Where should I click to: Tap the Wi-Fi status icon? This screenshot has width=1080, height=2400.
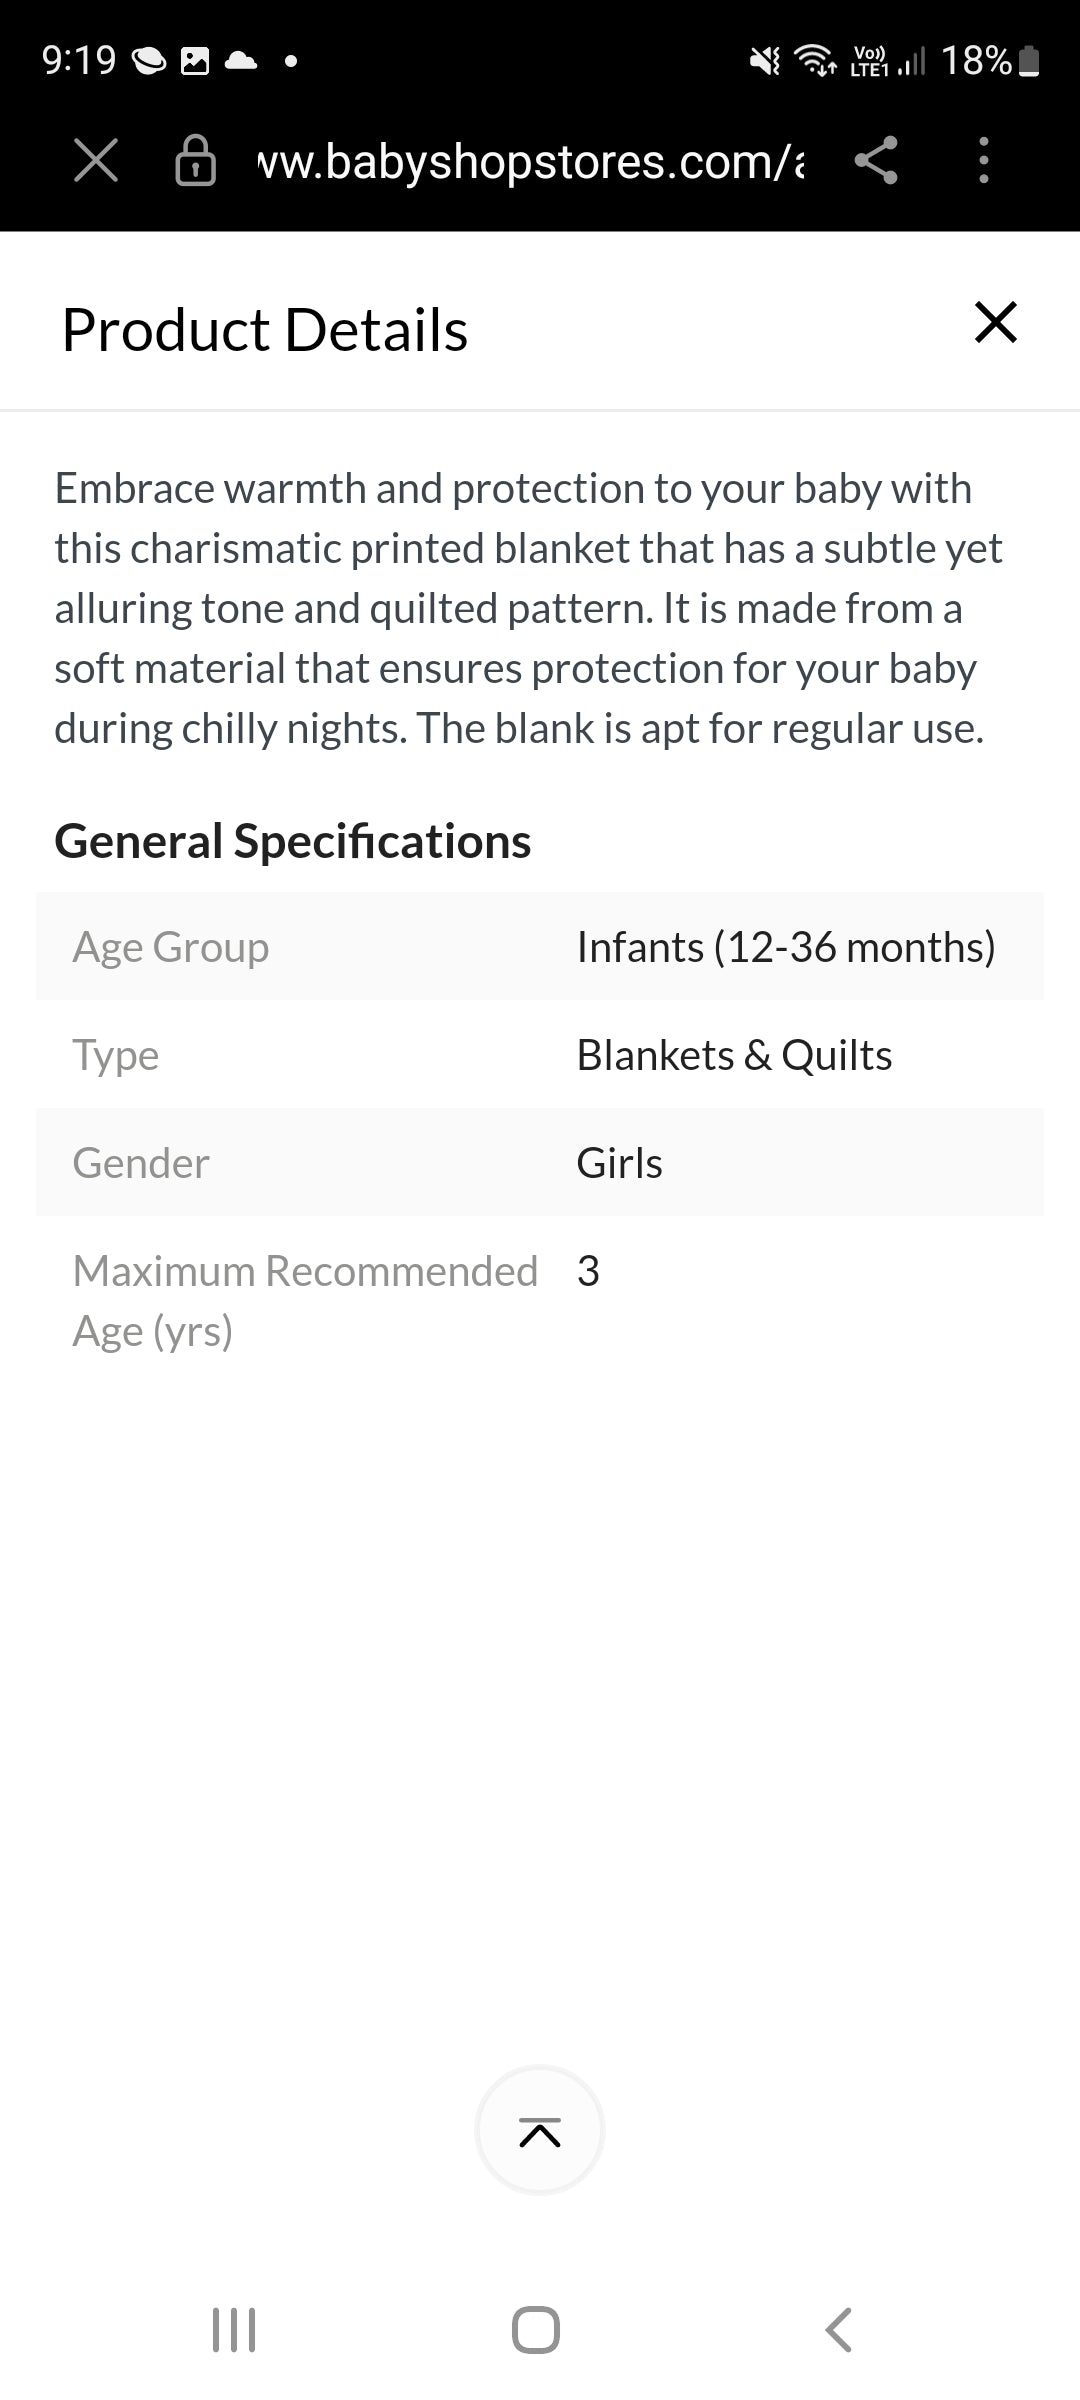click(x=815, y=61)
